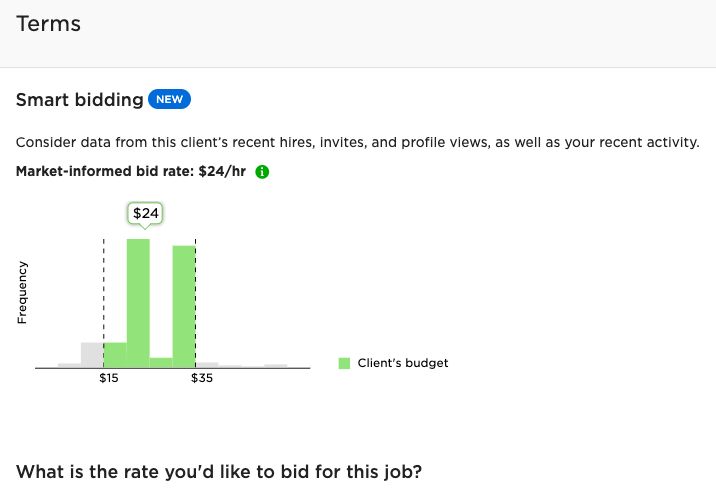716x493 pixels.
Task: Click the Consider data description paragraph
Action: point(357,143)
